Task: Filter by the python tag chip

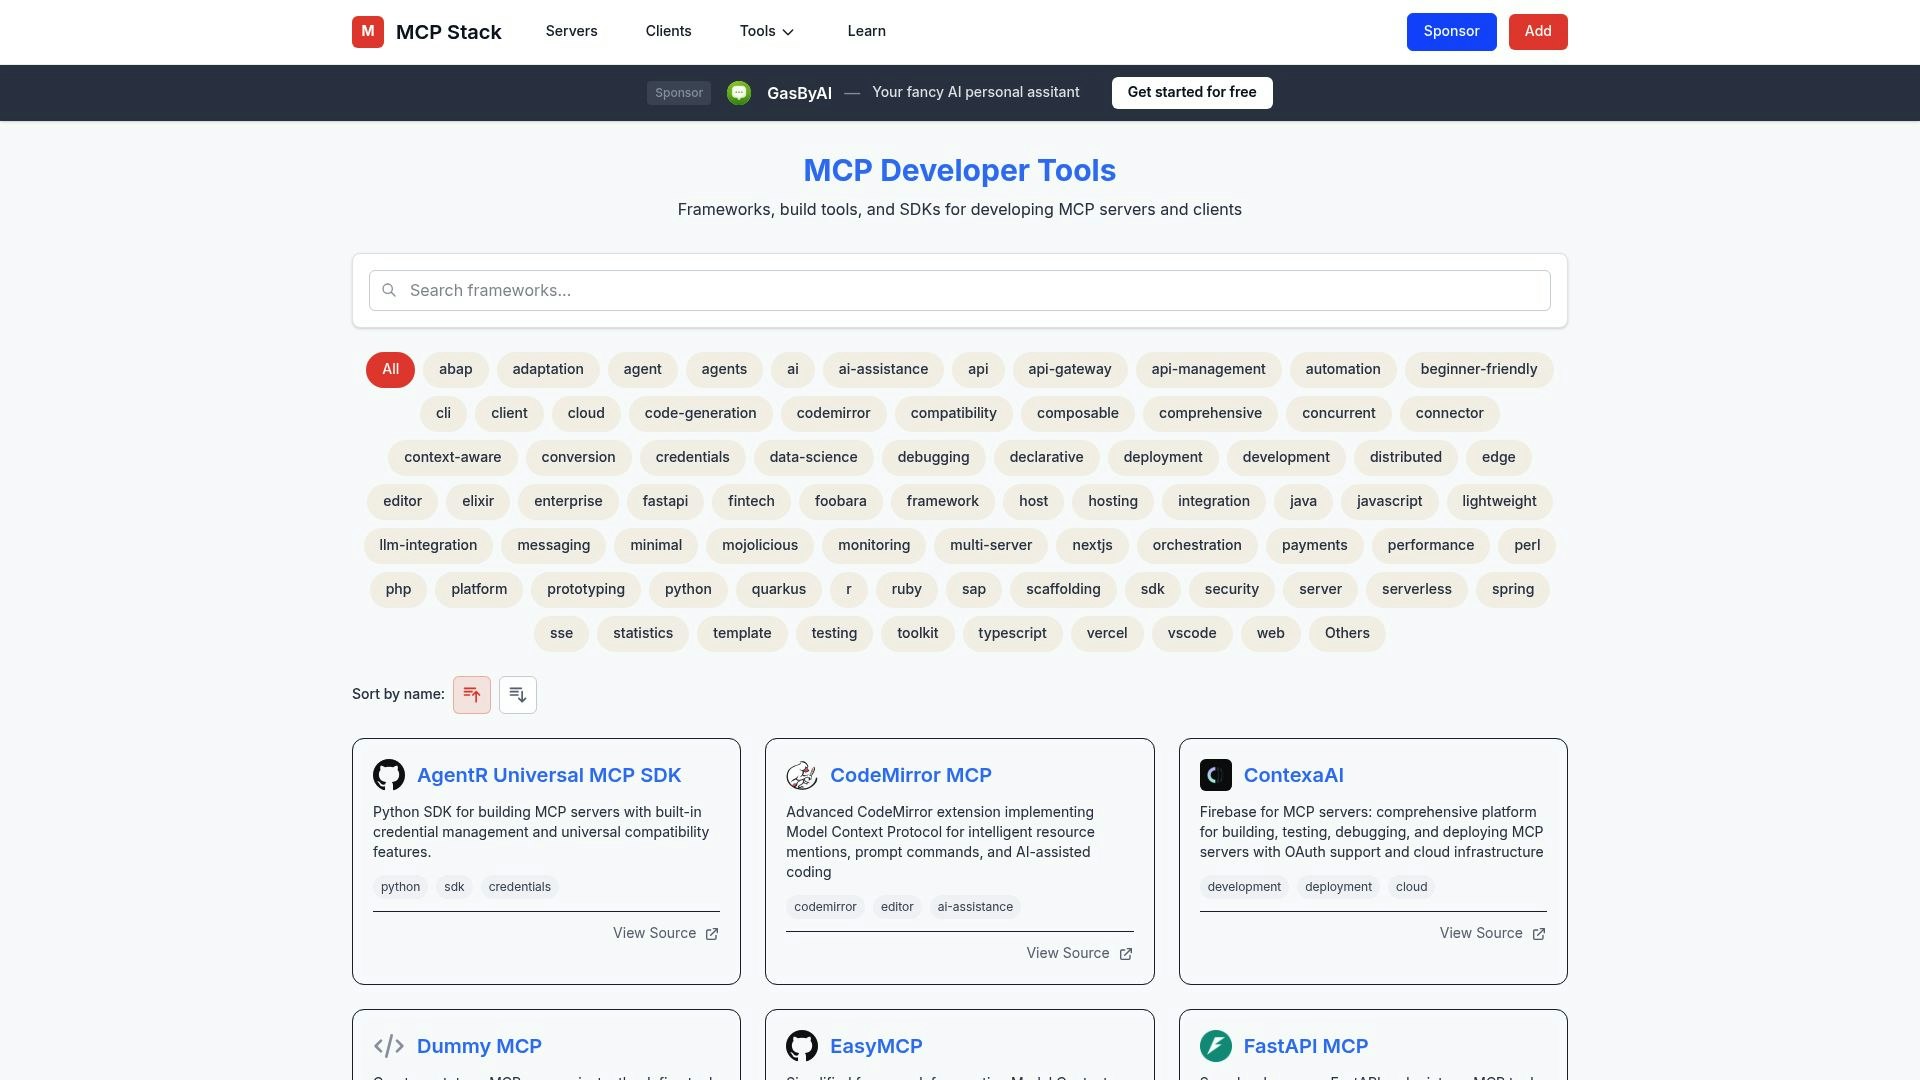Action: (688, 590)
